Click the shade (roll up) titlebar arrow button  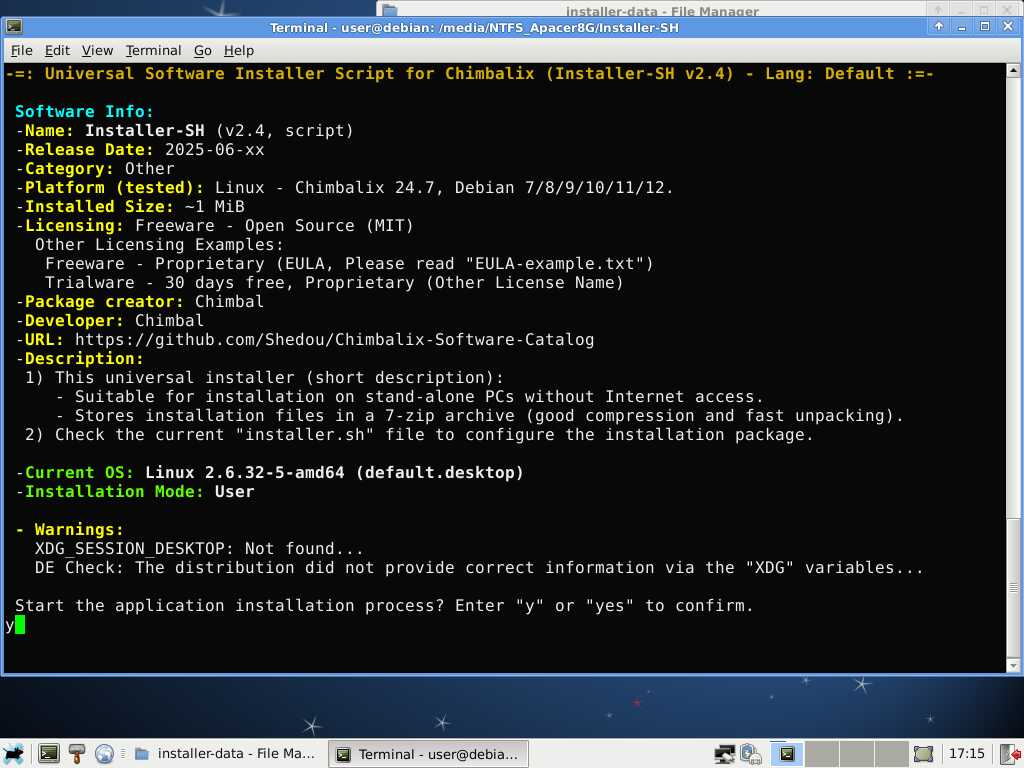[938, 26]
